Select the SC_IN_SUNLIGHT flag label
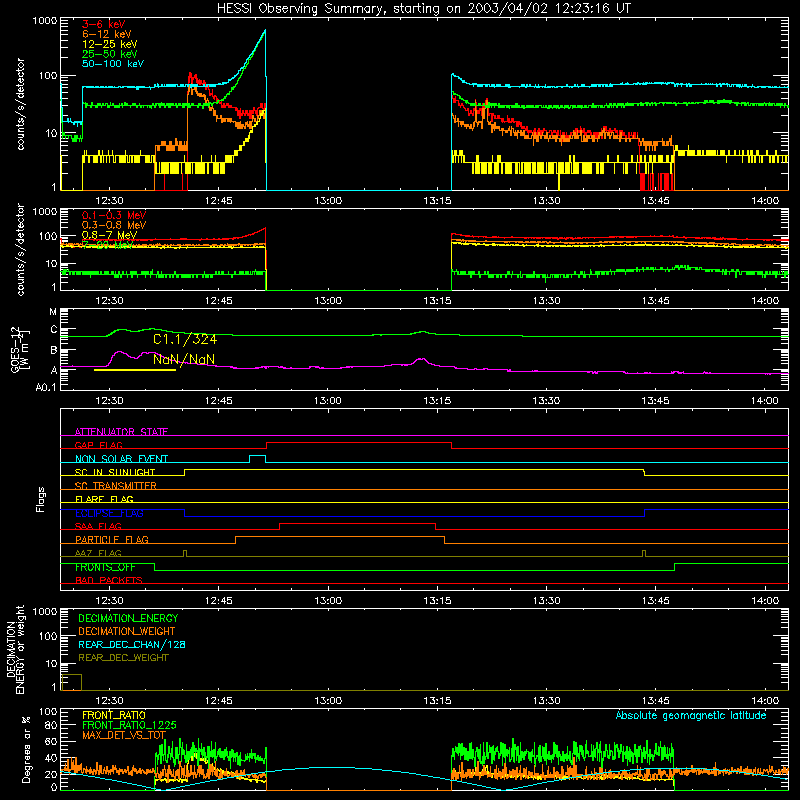Screen dimensions: 800x800 click(115, 472)
